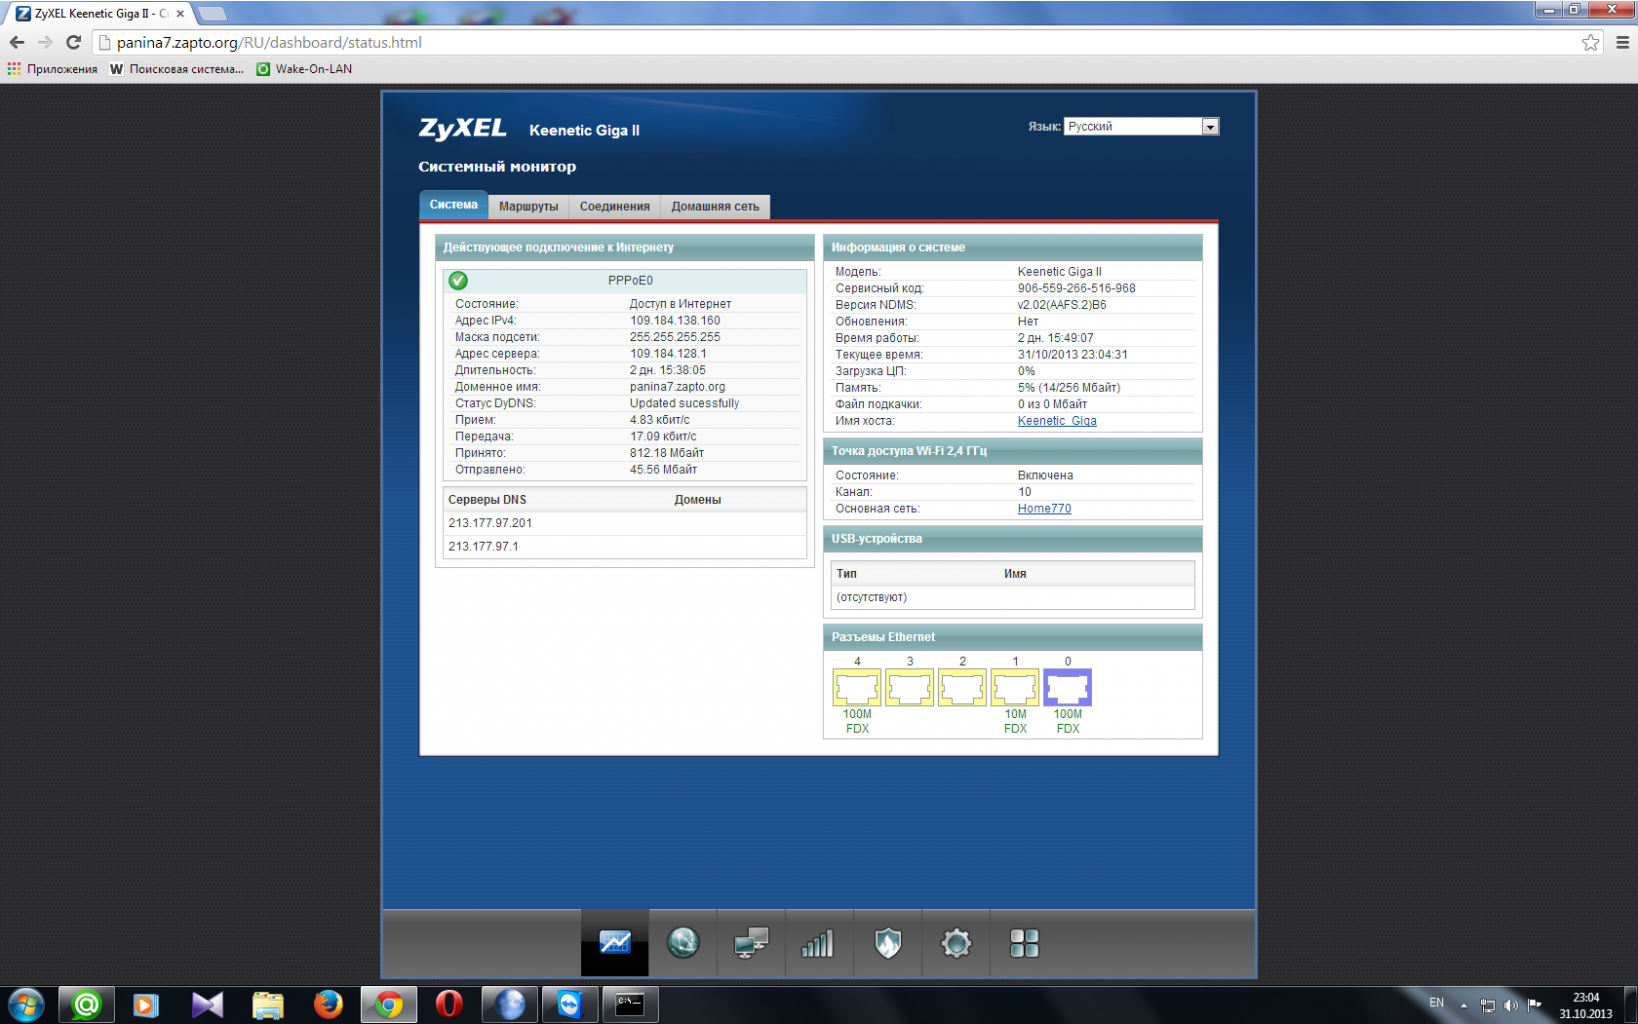
Task: Open TeamViewer from the taskbar
Action: point(570,1004)
